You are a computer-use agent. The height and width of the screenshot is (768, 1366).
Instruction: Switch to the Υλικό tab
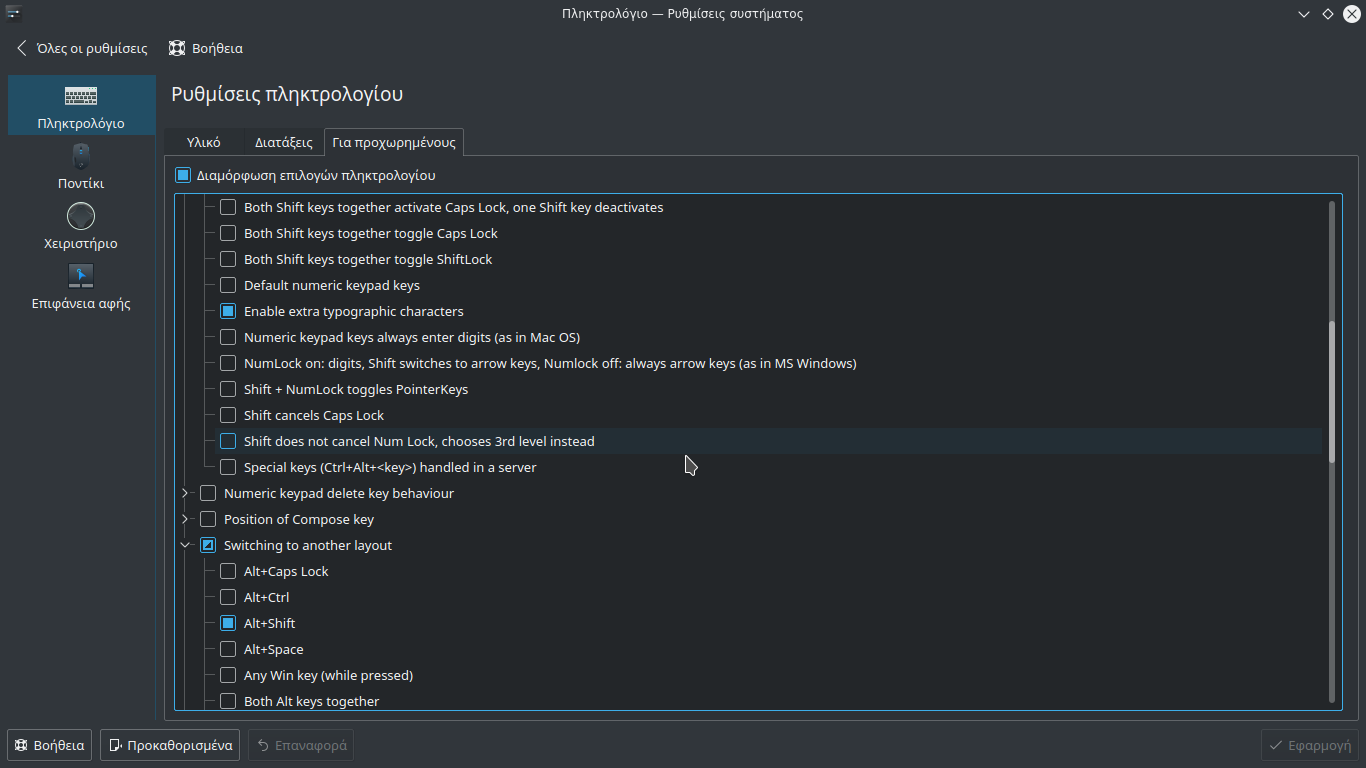(x=203, y=142)
